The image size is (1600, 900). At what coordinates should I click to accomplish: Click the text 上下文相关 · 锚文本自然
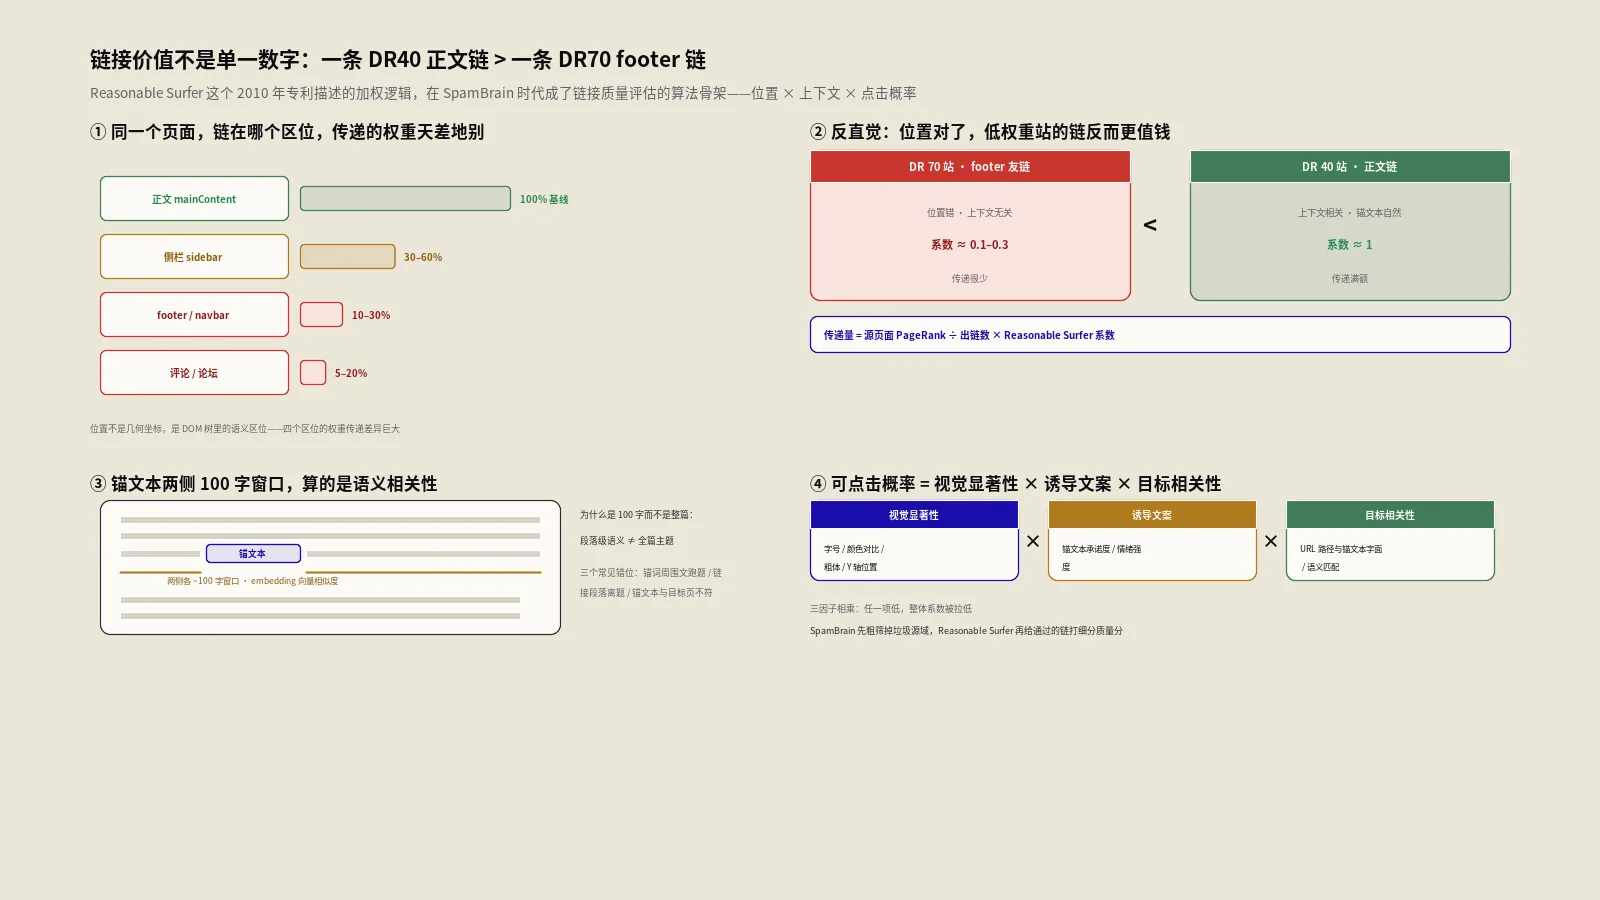click(1350, 213)
